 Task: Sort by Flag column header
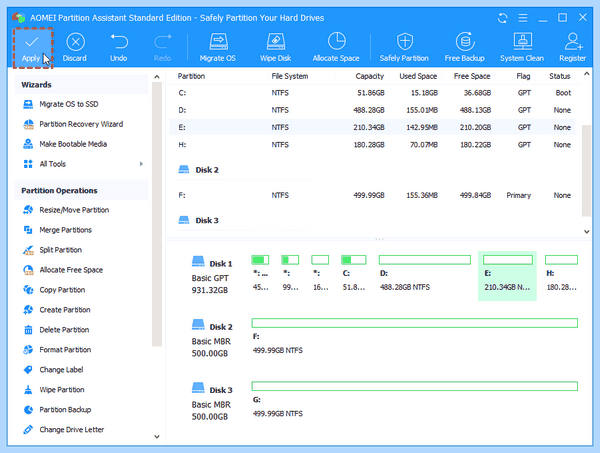pyautogui.click(x=523, y=76)
